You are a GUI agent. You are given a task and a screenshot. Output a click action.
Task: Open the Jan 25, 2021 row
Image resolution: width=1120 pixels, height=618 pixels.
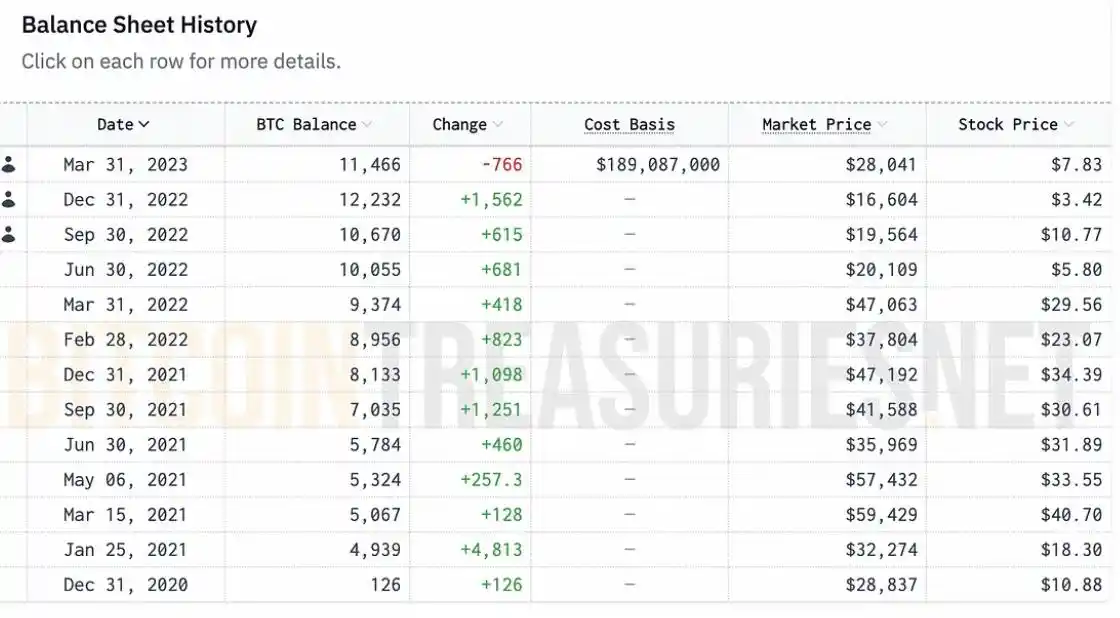click(x=125, y=550)
